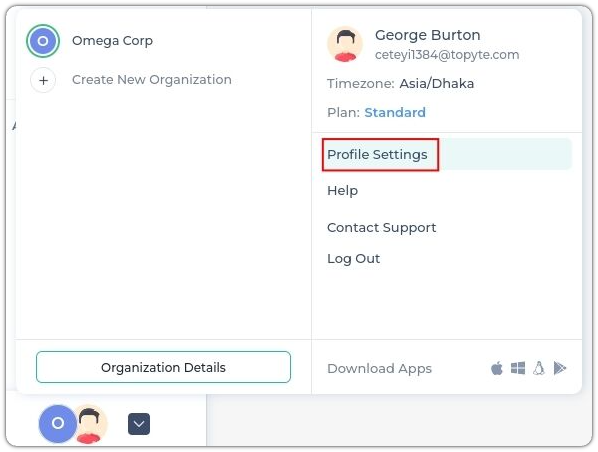Click the plus icon for new organization
The image size is (598, 452).
[43, 80]
